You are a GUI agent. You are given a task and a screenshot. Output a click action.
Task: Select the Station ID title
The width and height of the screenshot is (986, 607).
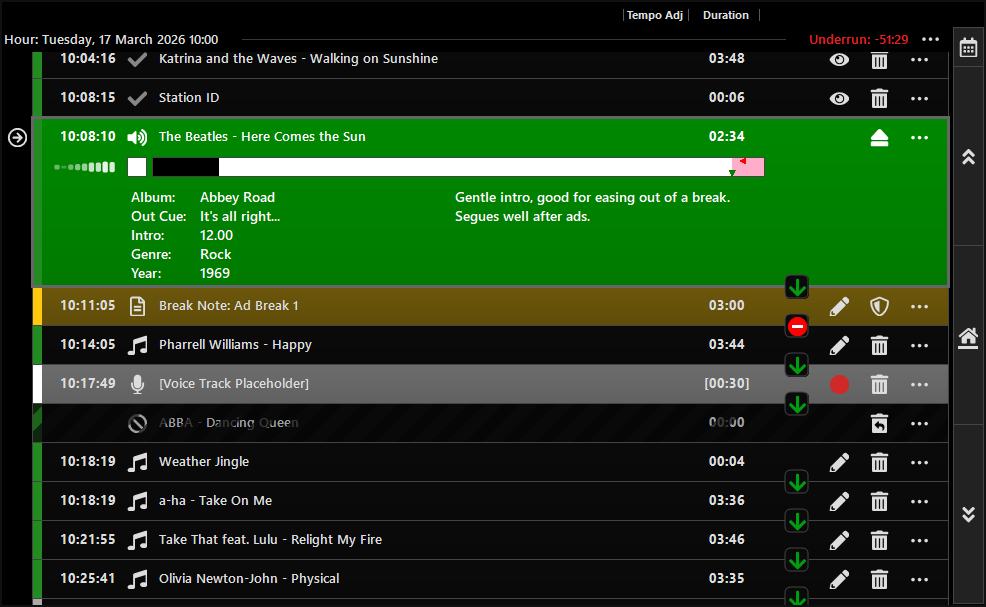coord(189,97)
